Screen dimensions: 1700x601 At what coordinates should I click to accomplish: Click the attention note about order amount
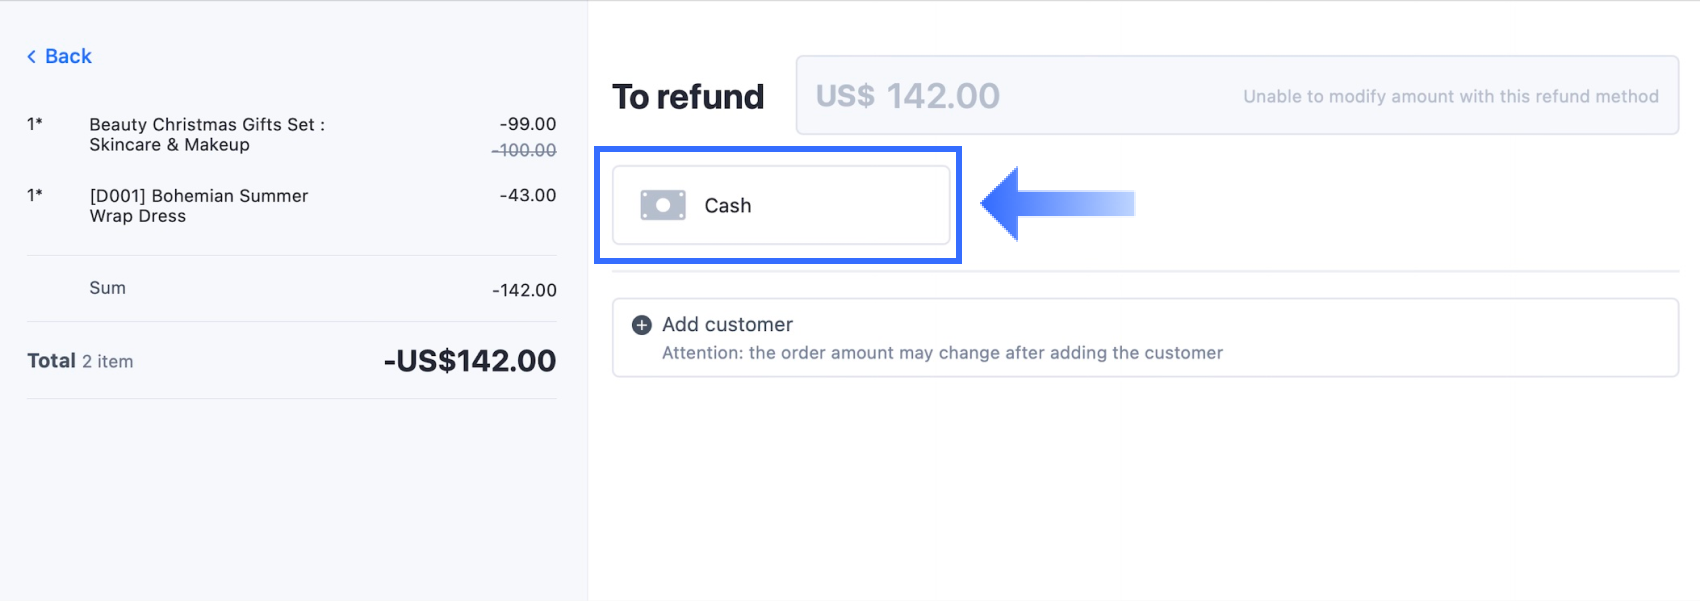tap(942, 353)
